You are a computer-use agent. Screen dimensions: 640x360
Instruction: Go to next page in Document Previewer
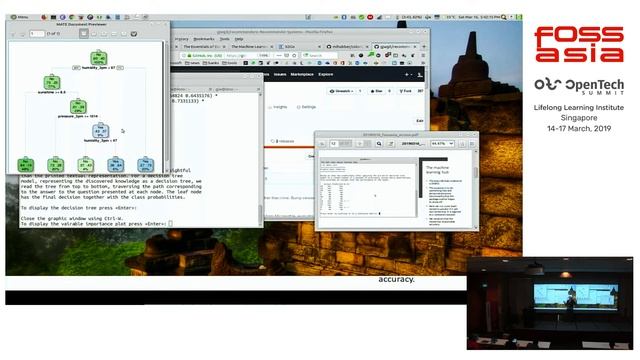coord(22,33)
